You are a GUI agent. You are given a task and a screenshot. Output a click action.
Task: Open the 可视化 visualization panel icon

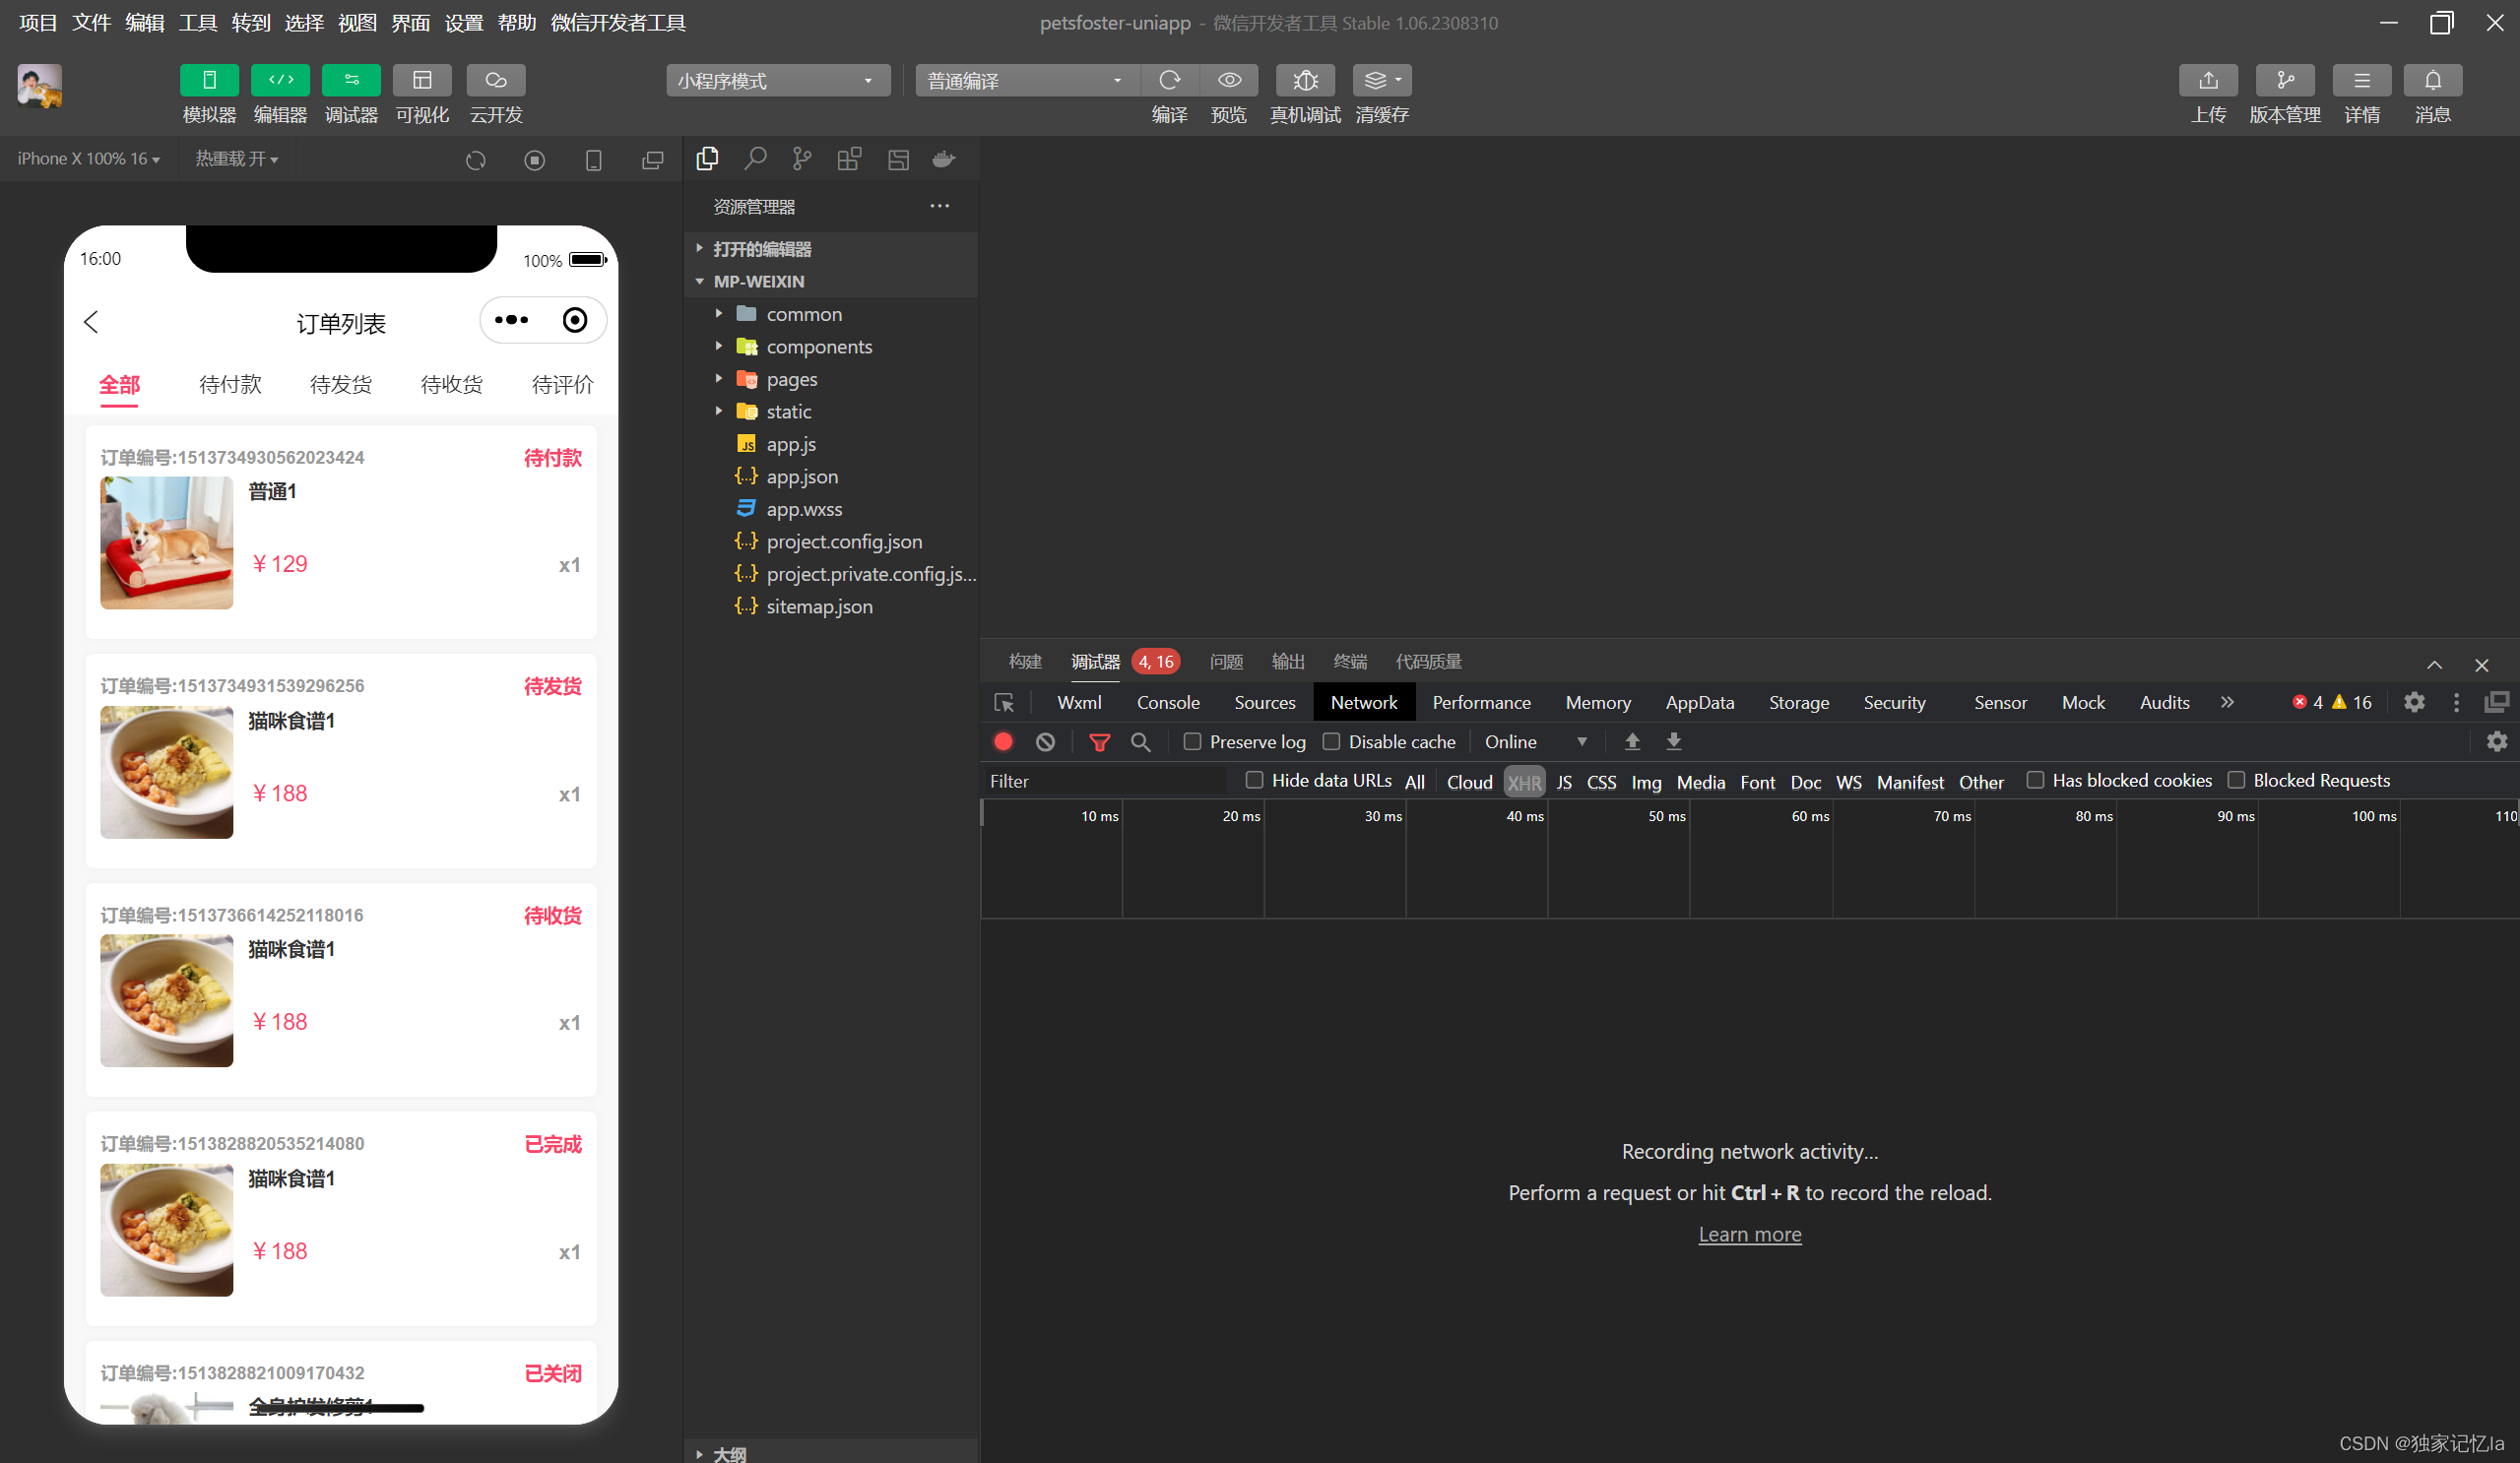(x=422, y=80)
